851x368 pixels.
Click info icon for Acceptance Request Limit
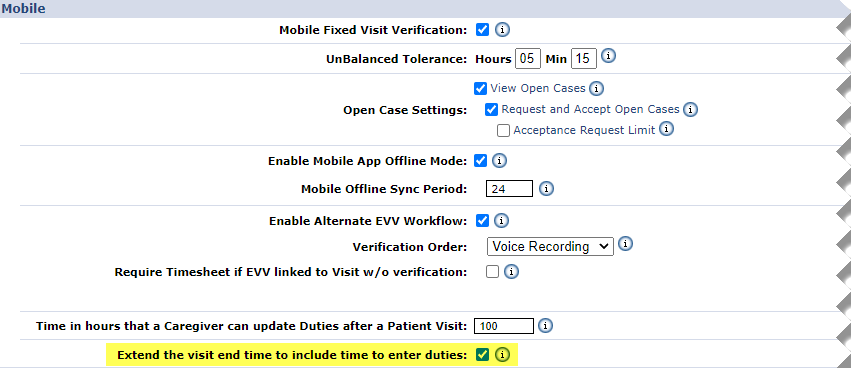(666, 129)
